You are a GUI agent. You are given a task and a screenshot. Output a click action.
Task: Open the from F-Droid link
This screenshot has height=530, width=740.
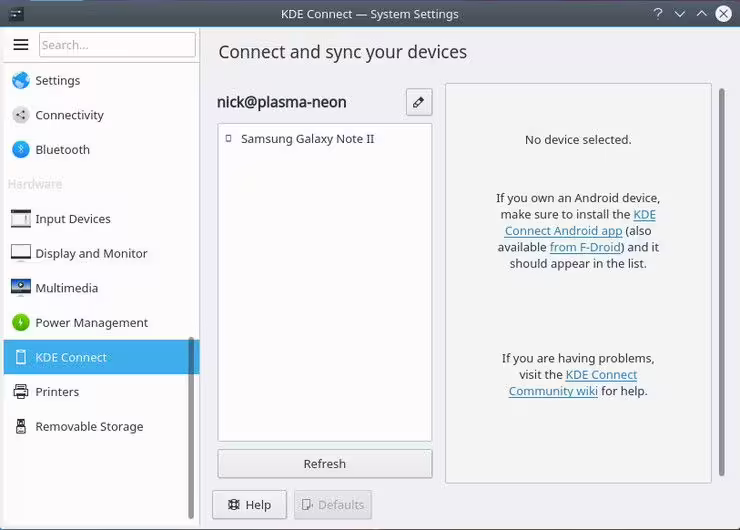[x=585, y=247]
